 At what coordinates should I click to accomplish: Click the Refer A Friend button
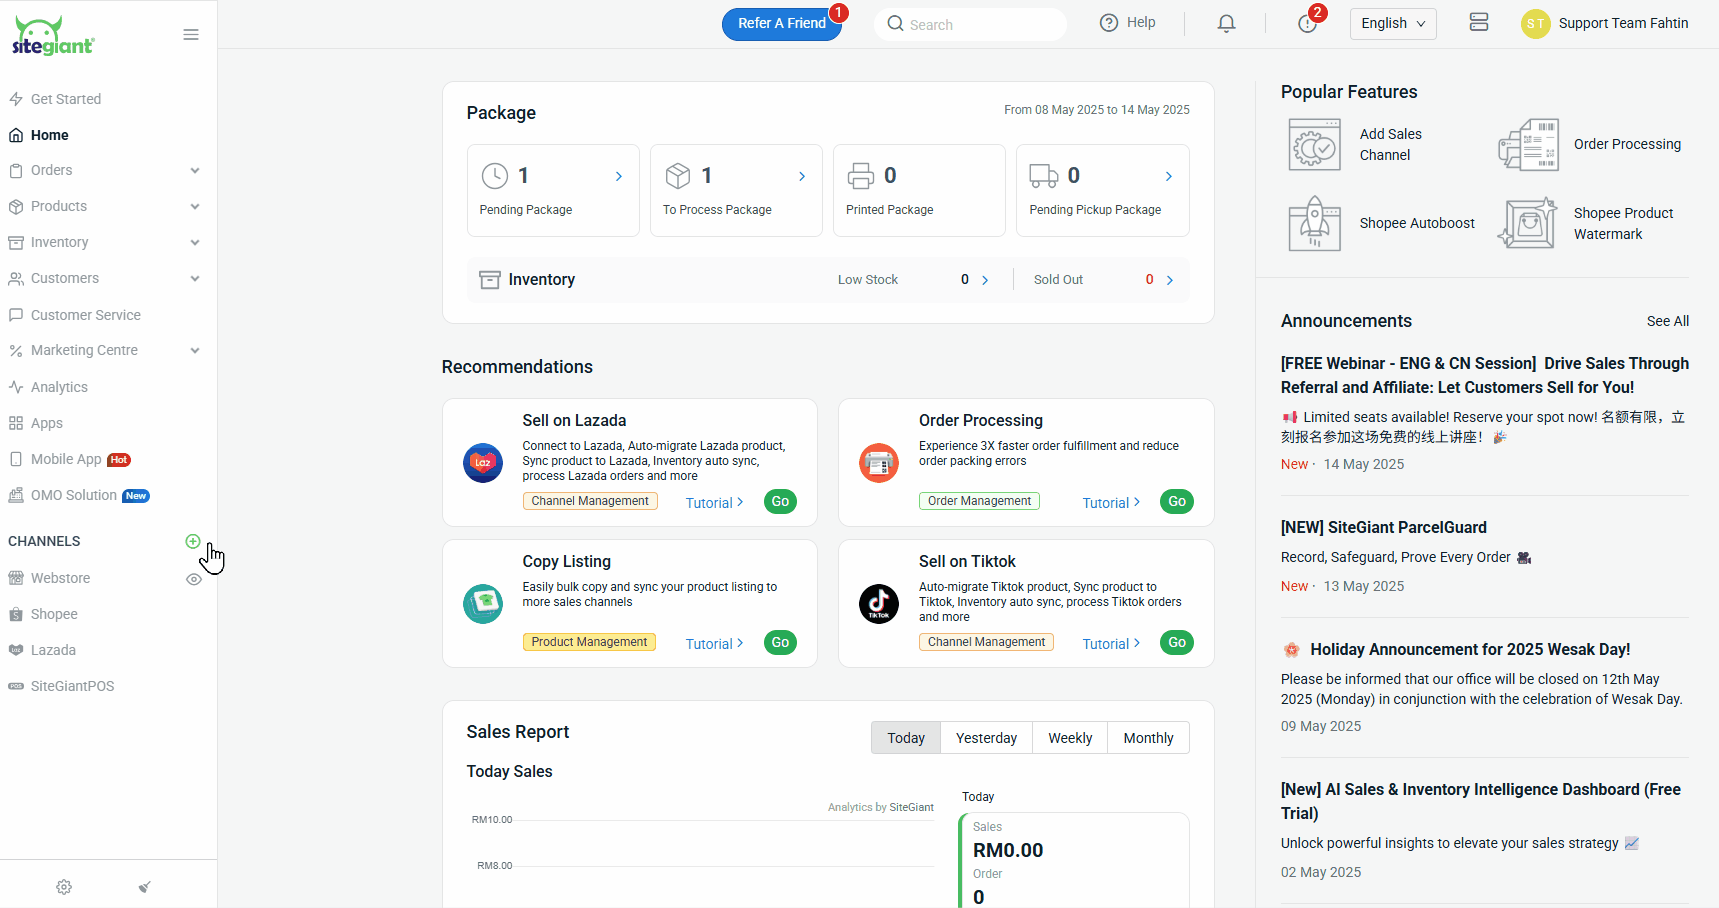(782, 24)
